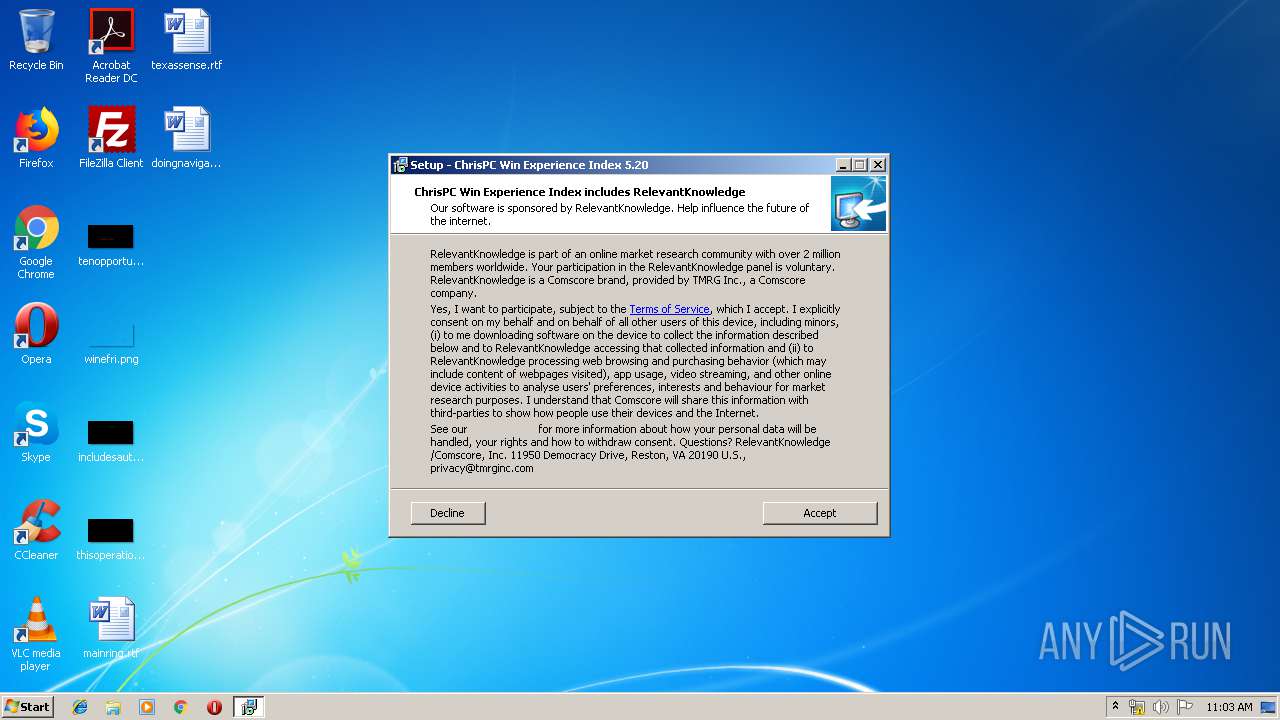Launch Opera from the taskbar
The image size is (1280, 720).
(214, 707)
